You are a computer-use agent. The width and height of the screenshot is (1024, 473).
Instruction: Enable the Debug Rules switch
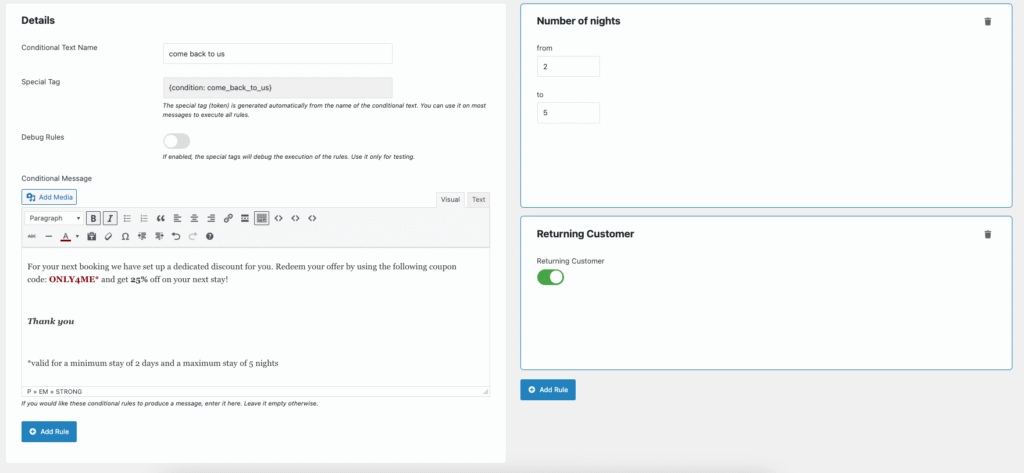[176, 141]
